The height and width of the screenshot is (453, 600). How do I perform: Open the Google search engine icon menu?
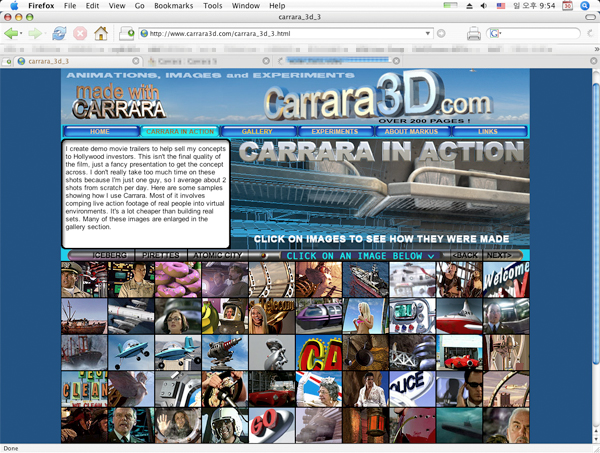click(x=495, y=34)
